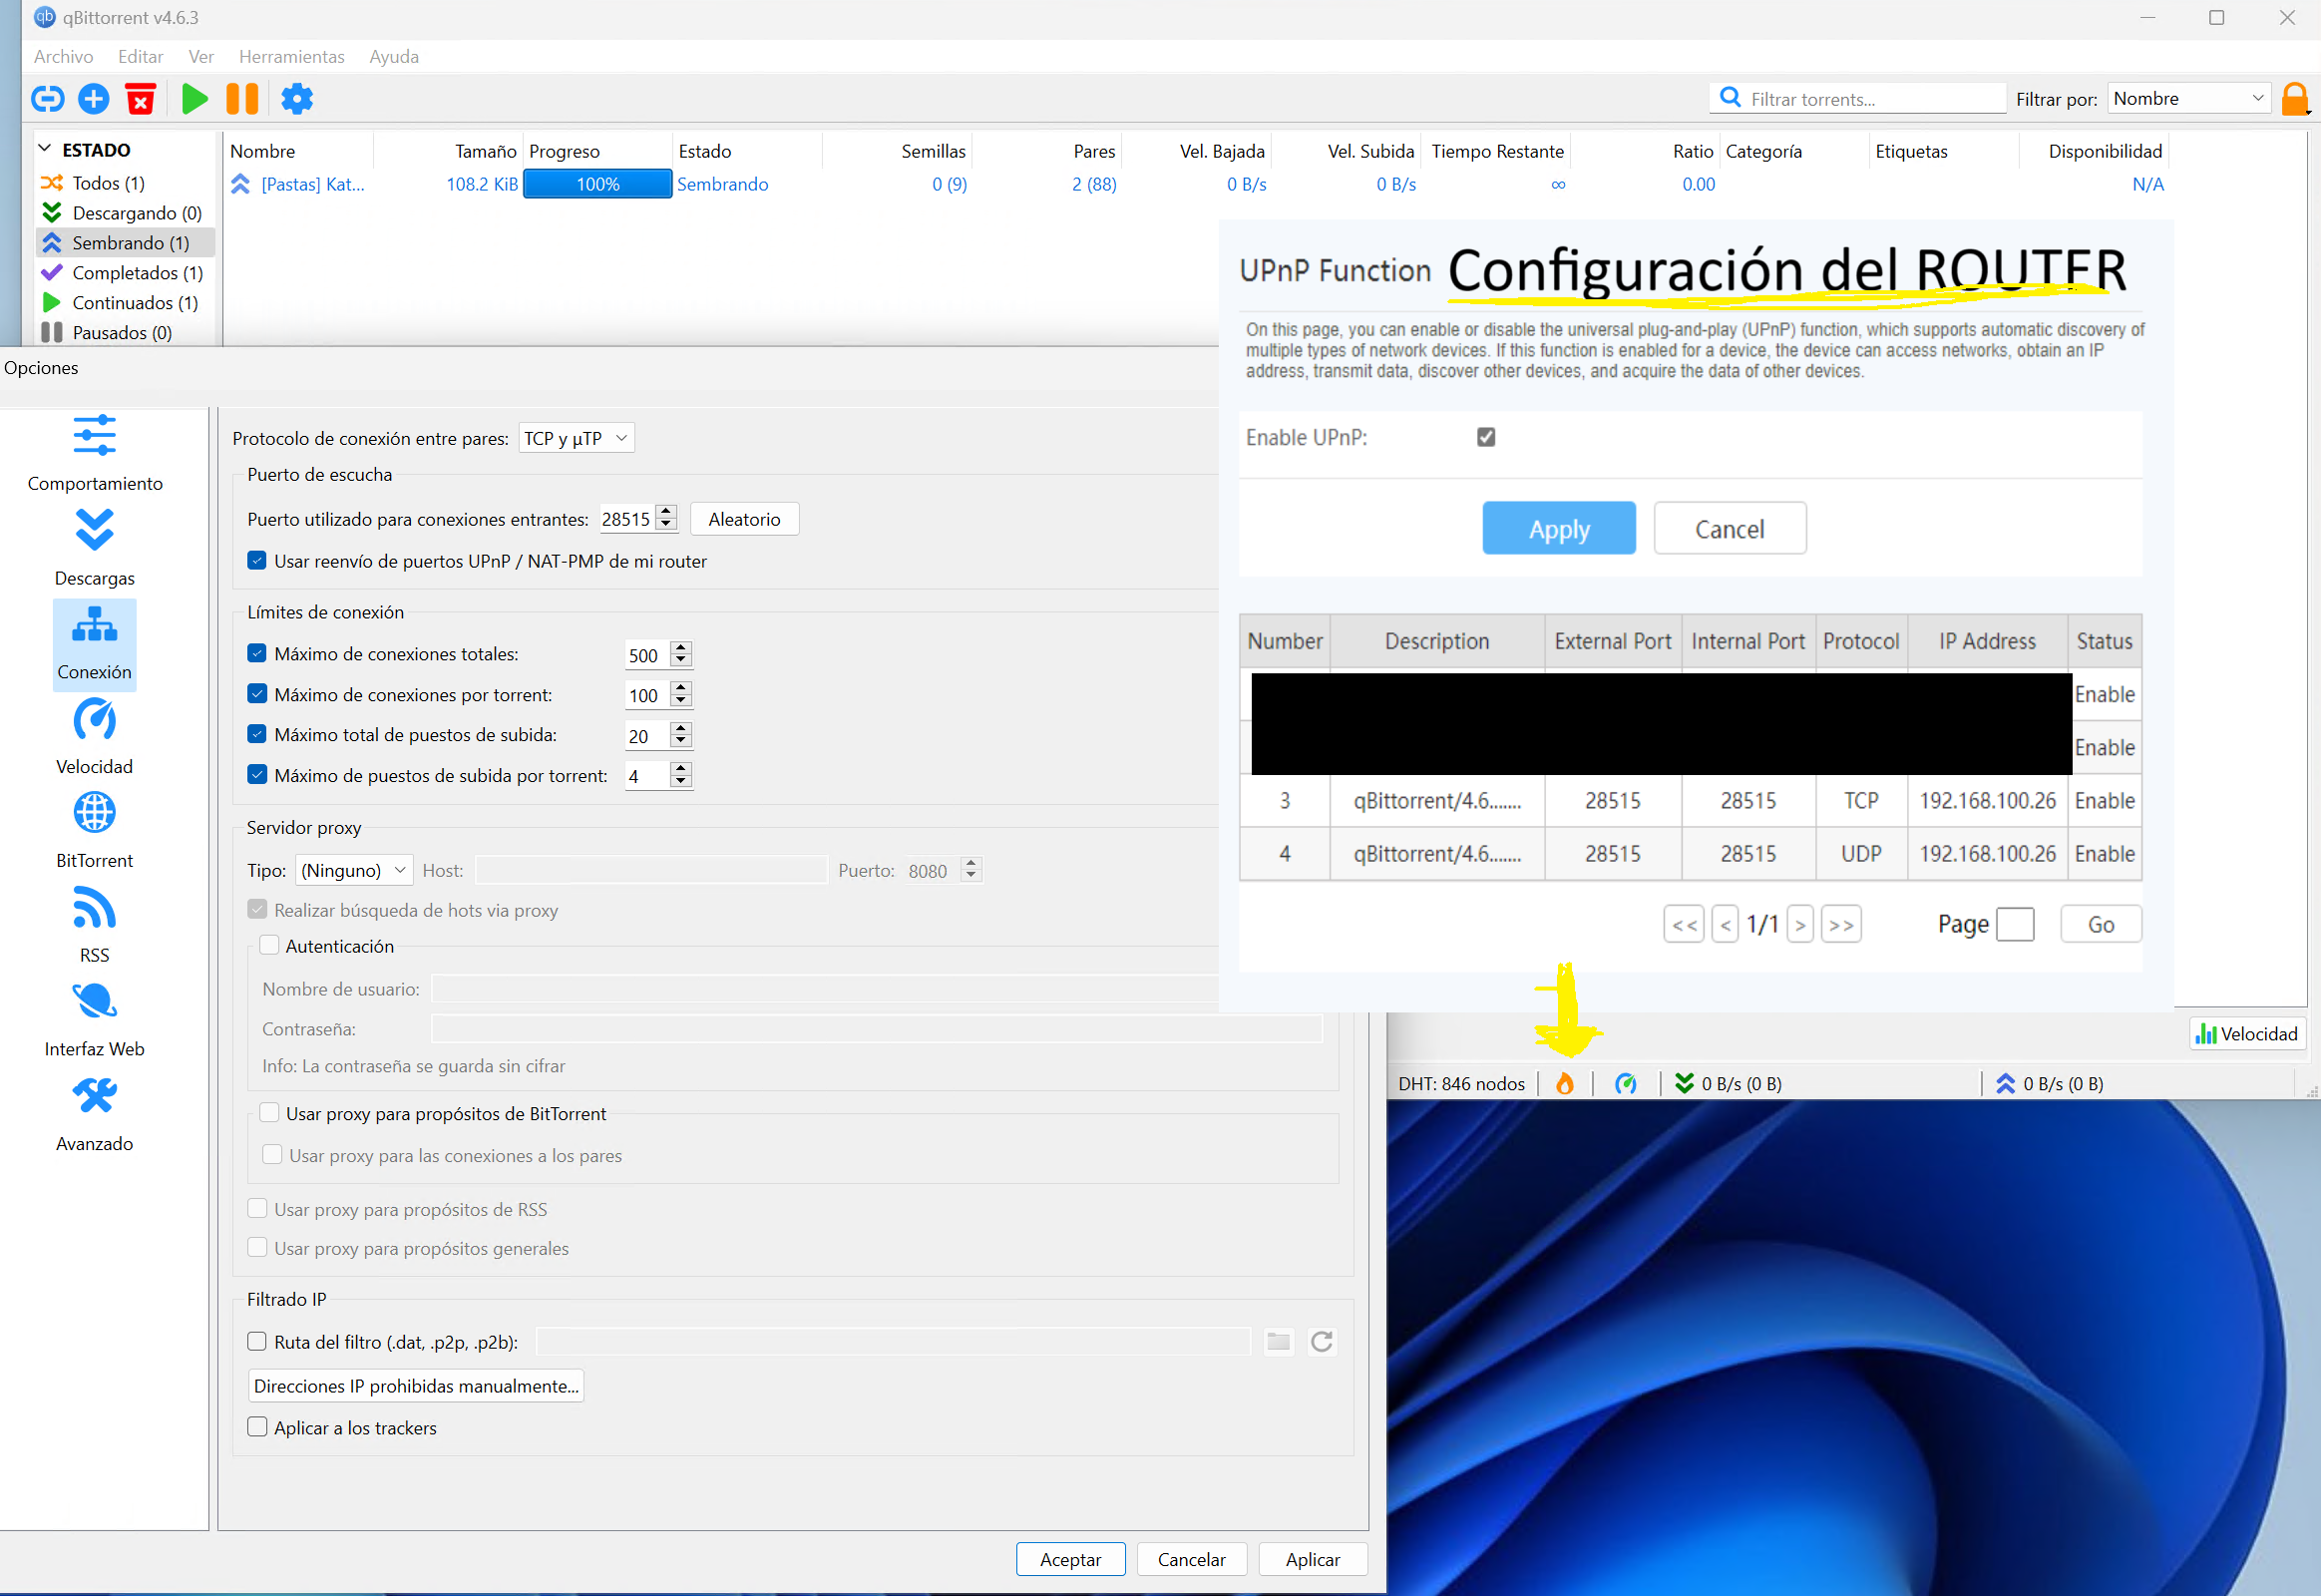Open the Ayuda menu
Screen dimensions: 2321x1596
(394, 56)
